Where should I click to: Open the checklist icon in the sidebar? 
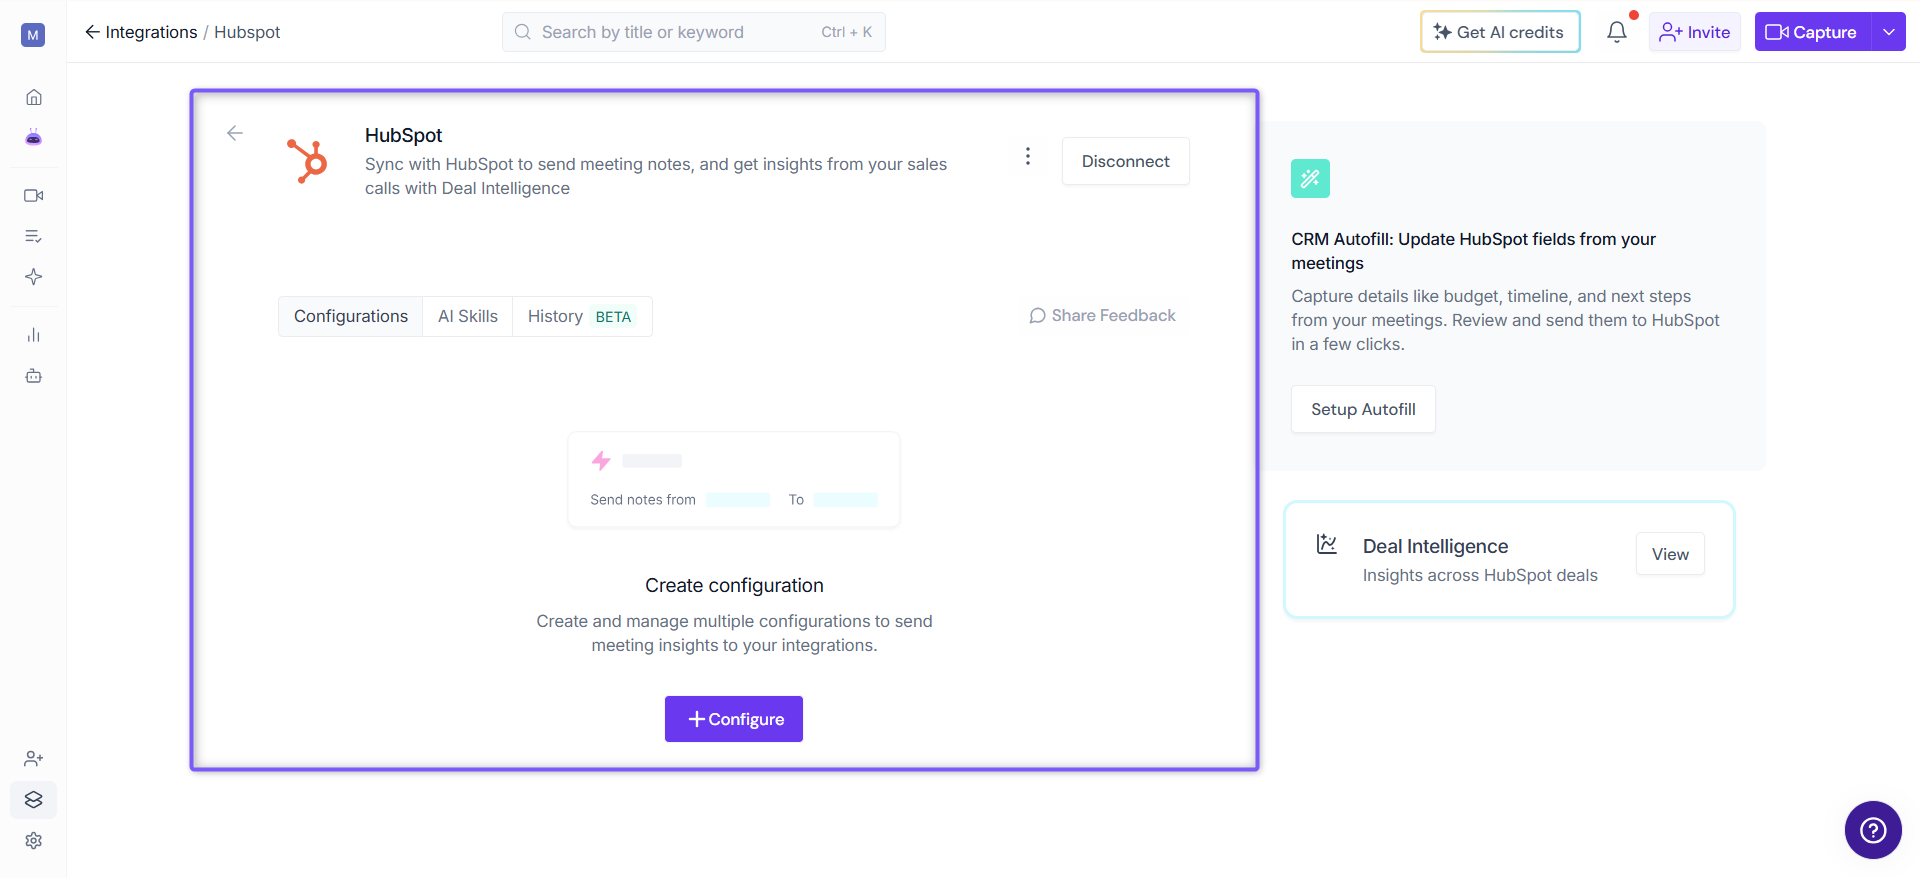click(x=34, y=237)
